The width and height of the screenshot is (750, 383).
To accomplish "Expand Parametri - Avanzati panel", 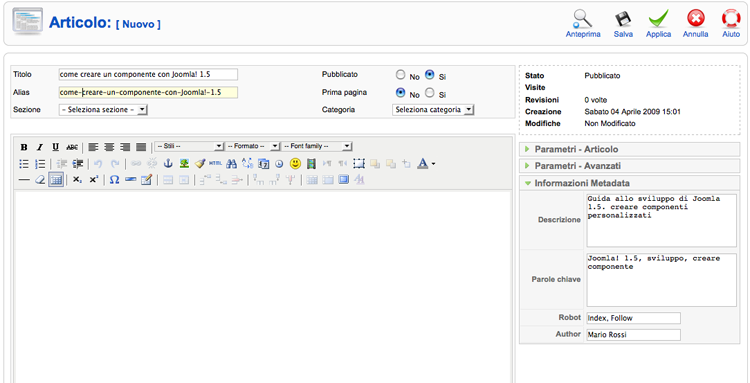I will 629,166.
